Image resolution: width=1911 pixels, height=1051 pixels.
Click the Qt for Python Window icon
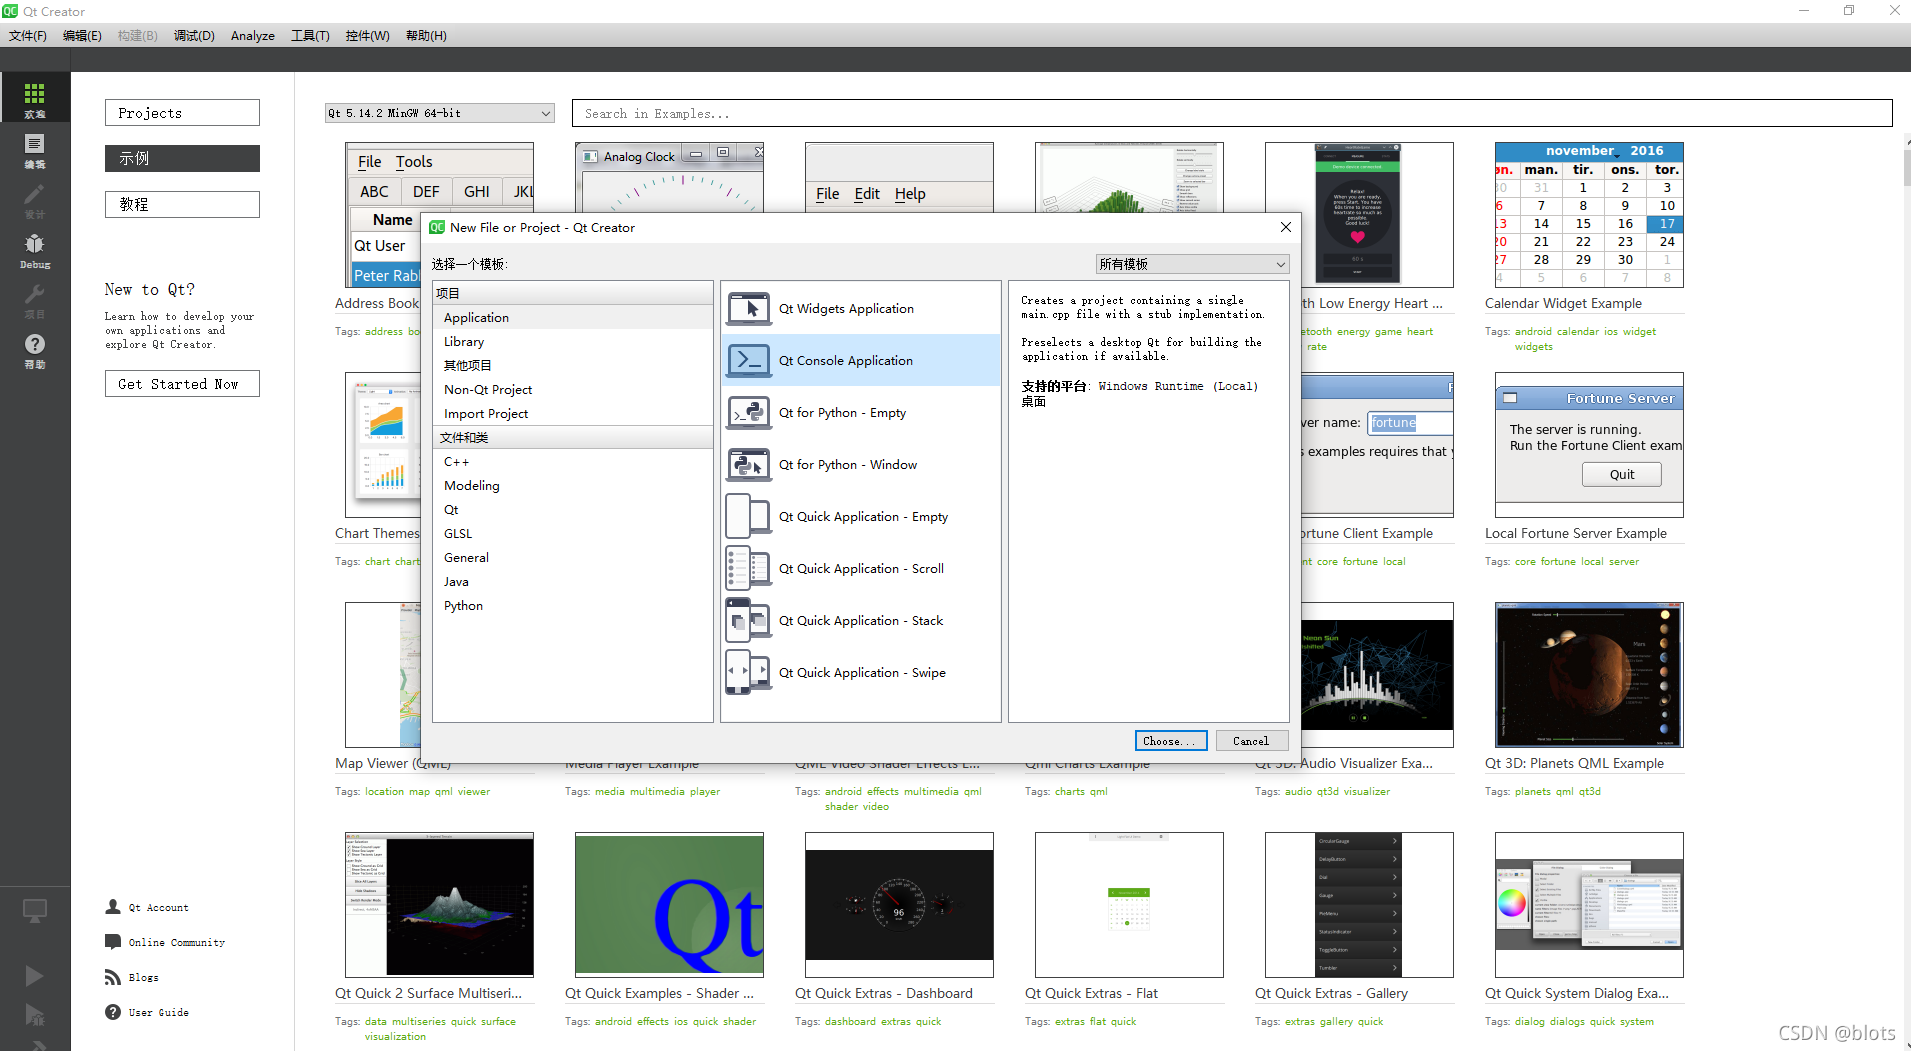click(749, 465)
